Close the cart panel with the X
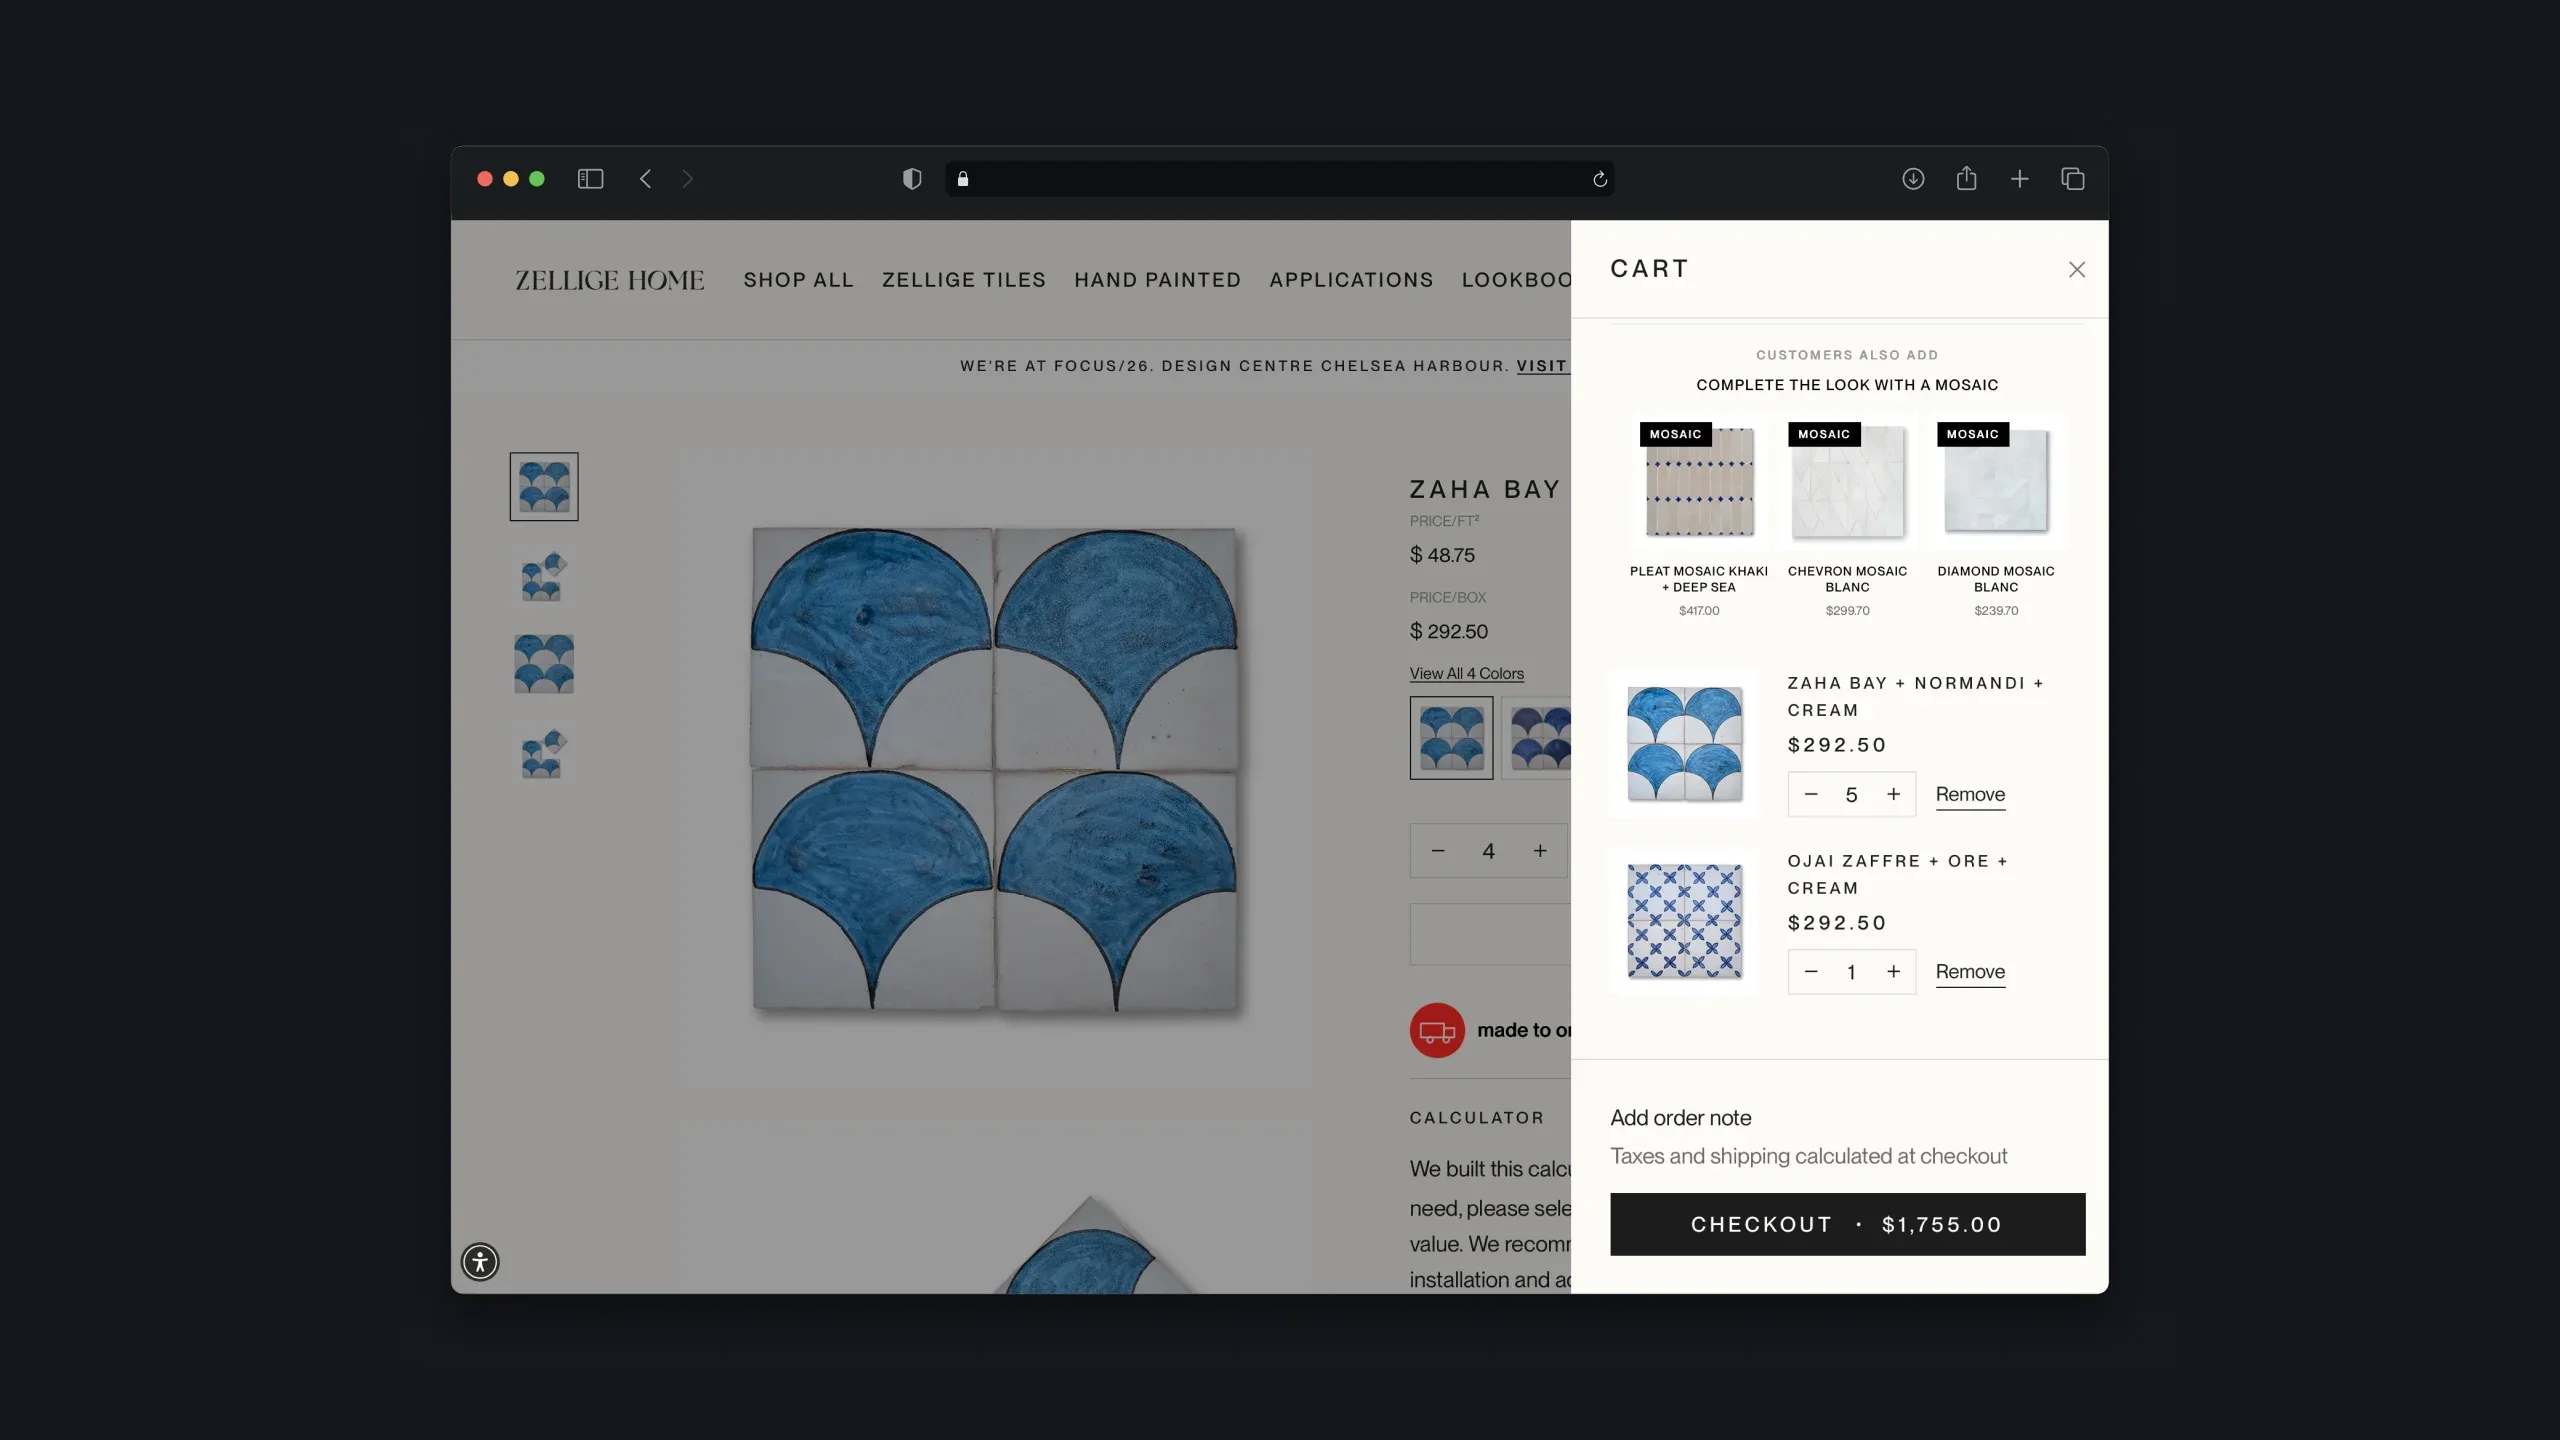Viewport: 2560px width, 1440px height. click(x=2077, y=269)
